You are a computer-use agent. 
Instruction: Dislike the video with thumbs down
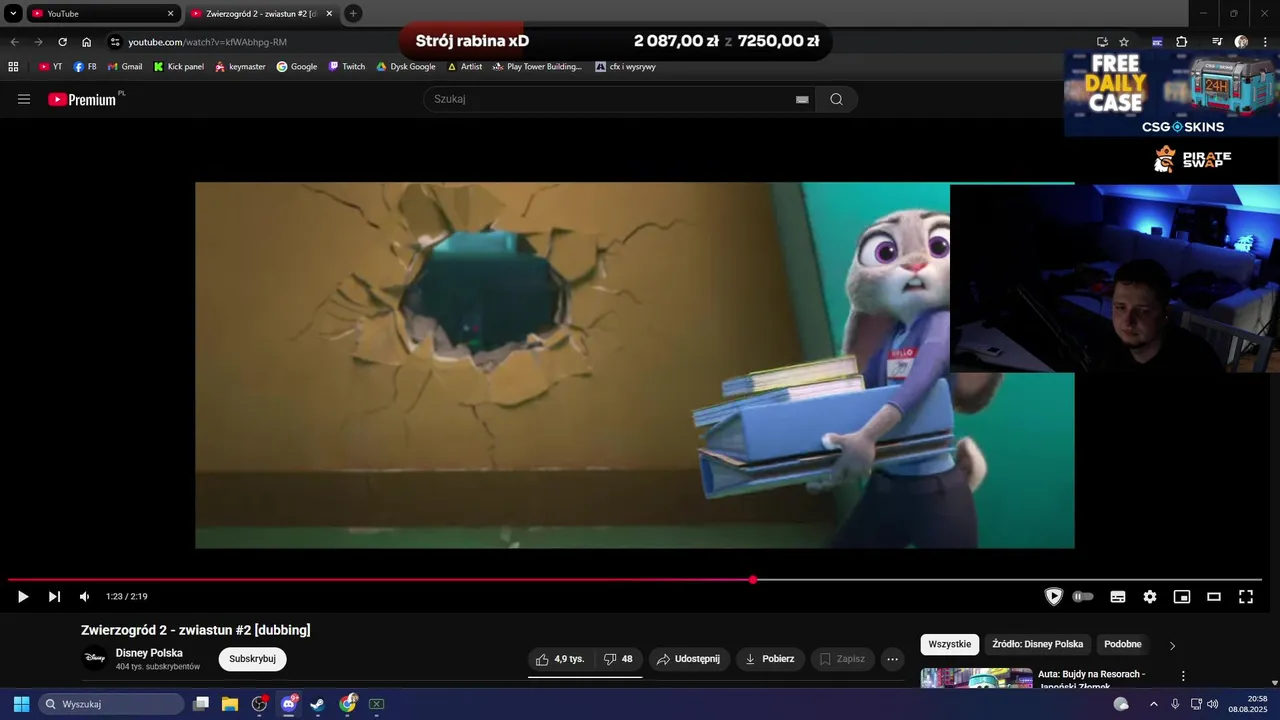click(618, 659)
